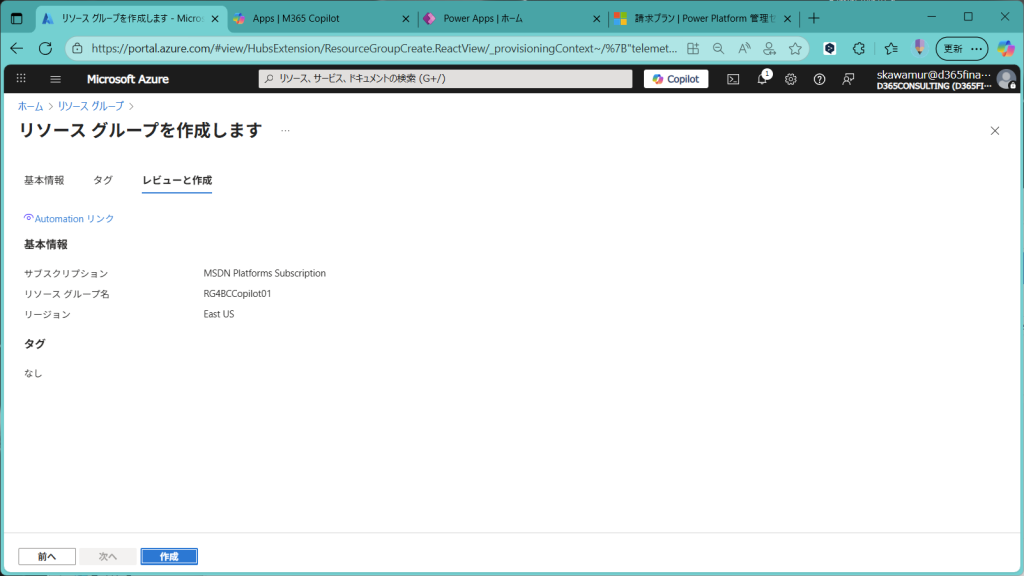Open the Automation リンク link
This screenshot has width=1024, height=576.
[74, 218]
